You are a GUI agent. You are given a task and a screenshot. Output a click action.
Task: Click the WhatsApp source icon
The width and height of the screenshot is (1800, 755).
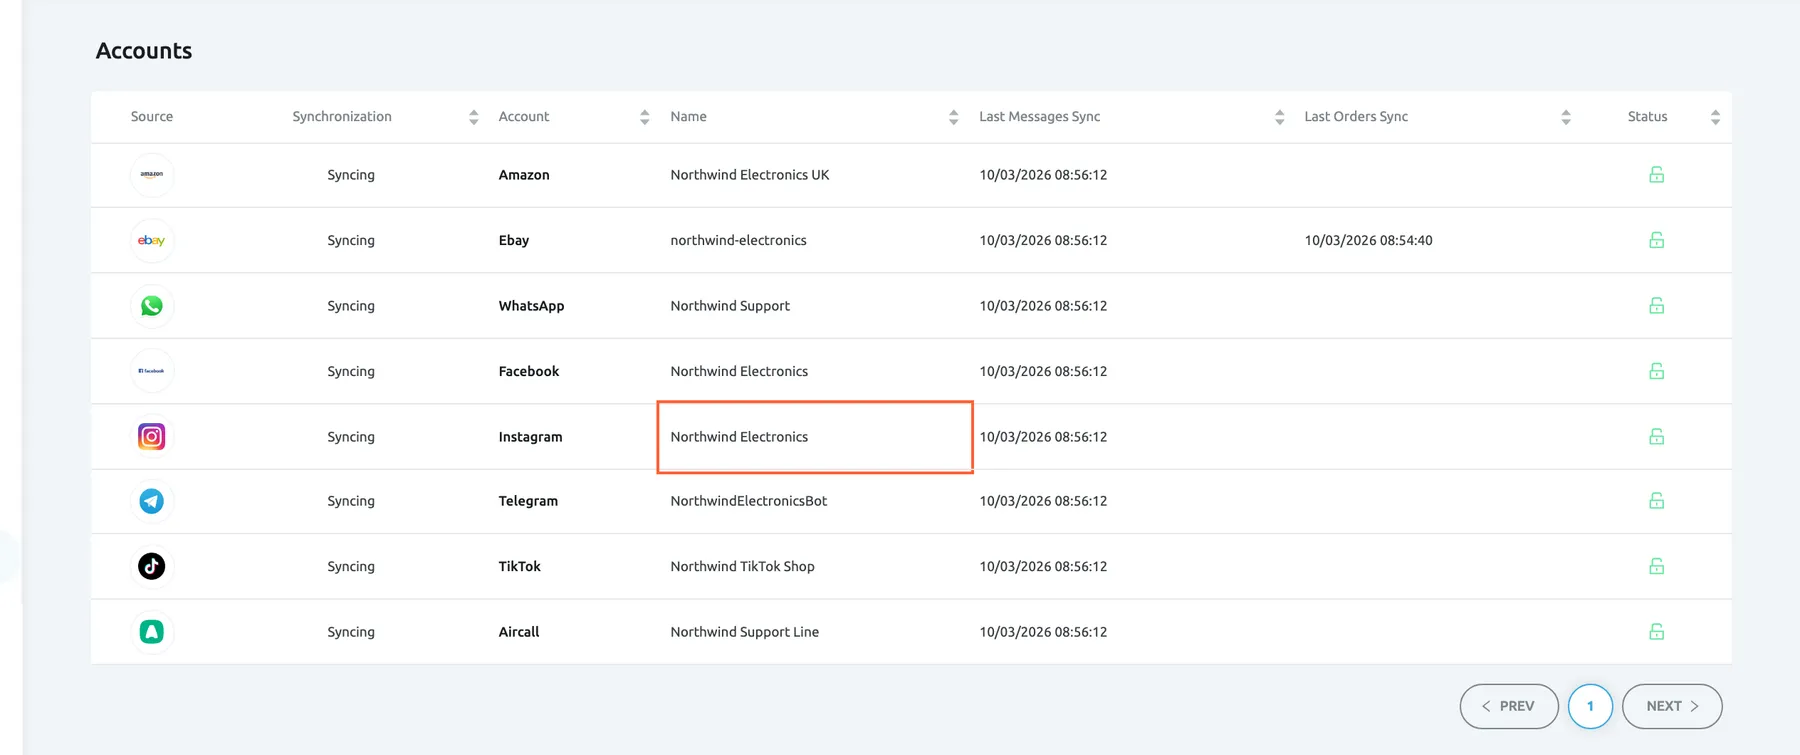[152, 306]
